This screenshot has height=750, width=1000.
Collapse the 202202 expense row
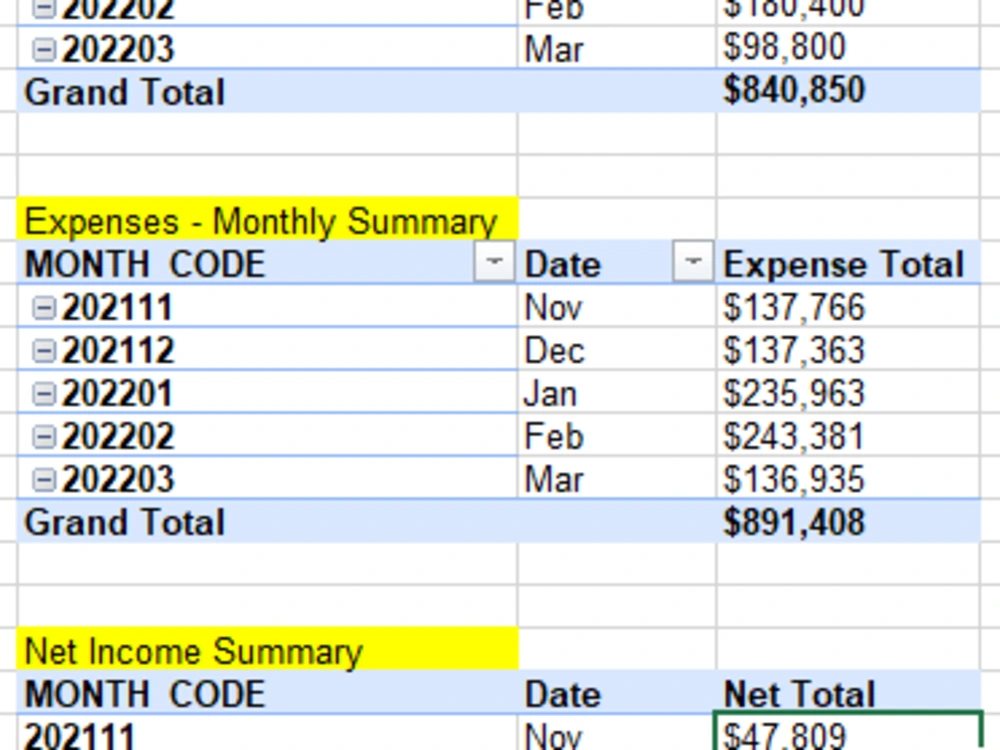pos(43,437)
